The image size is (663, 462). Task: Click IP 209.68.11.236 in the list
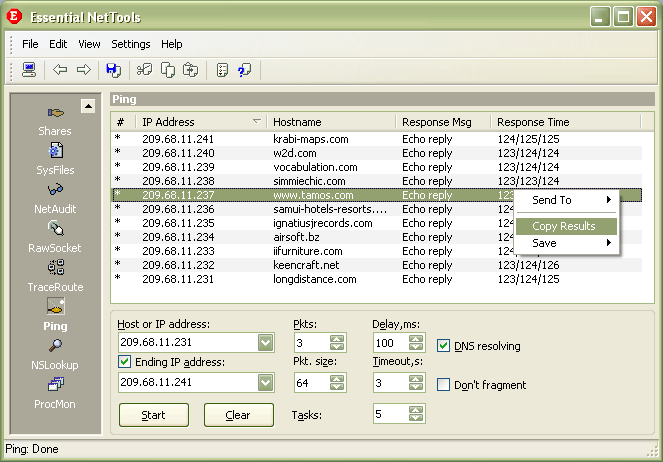tap(178, 209)
